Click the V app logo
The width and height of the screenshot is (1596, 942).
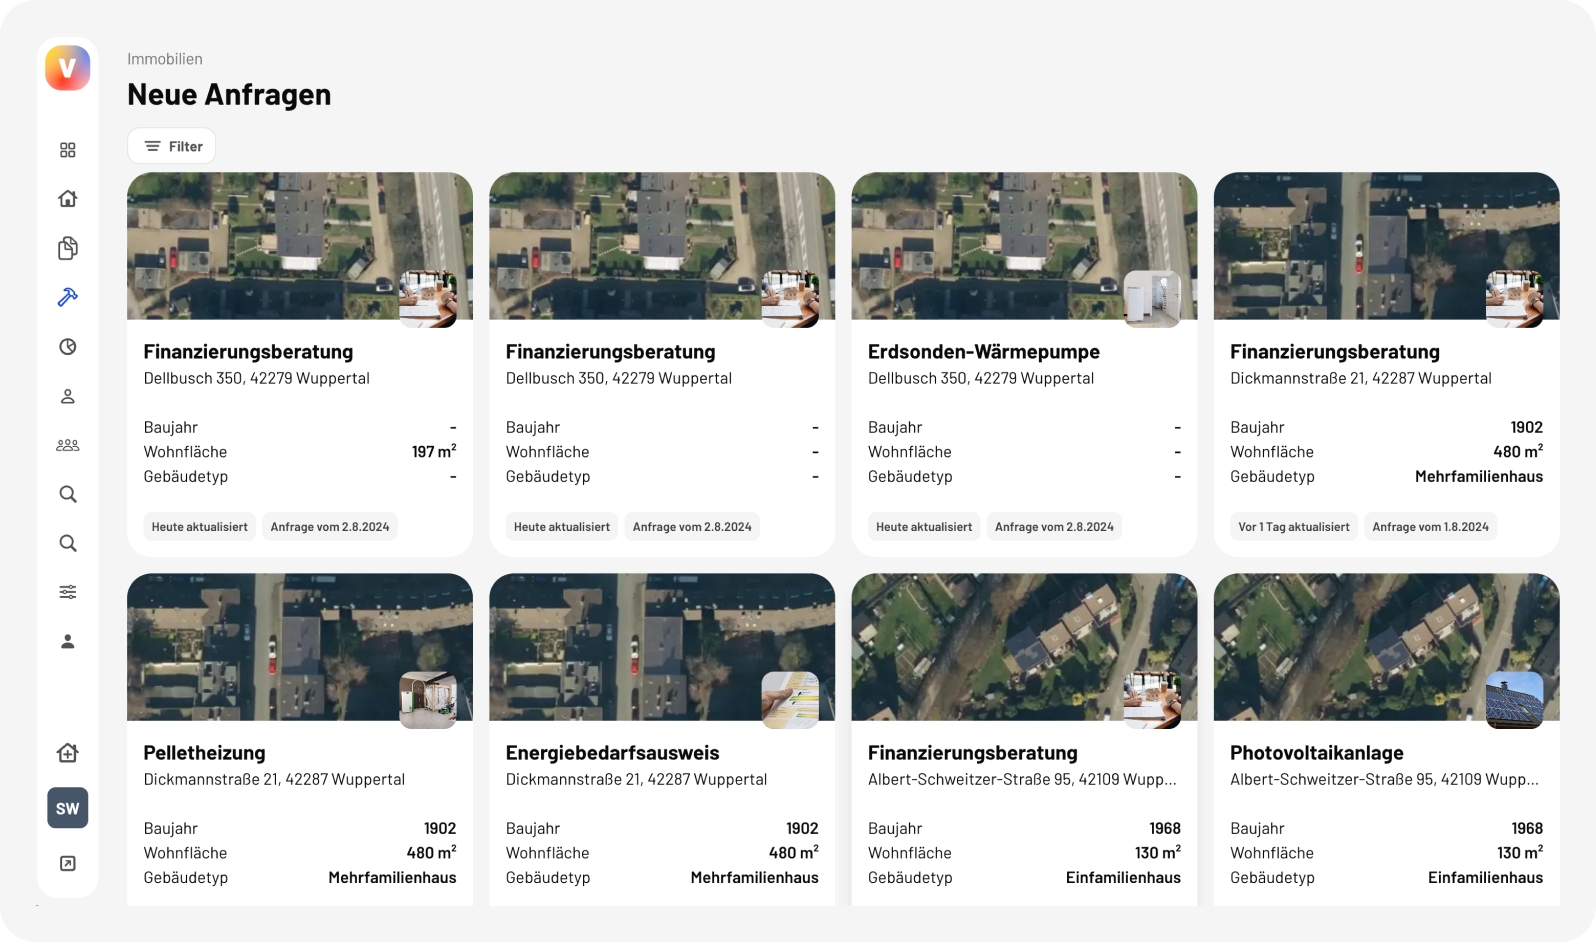click(x=67, y=68)
